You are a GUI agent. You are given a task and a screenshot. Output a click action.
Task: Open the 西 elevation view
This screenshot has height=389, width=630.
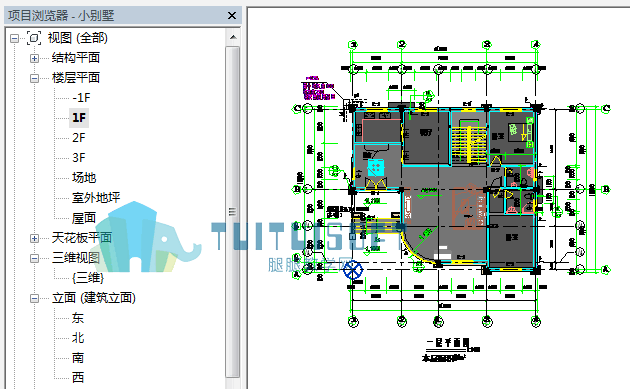point(78,377)
